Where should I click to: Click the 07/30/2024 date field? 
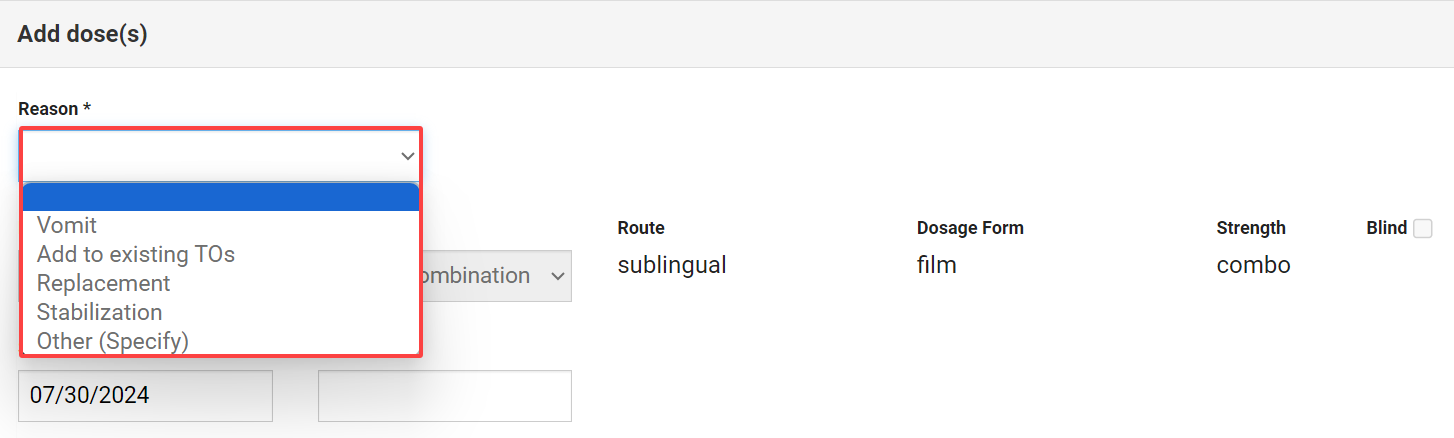pos(145,396)
